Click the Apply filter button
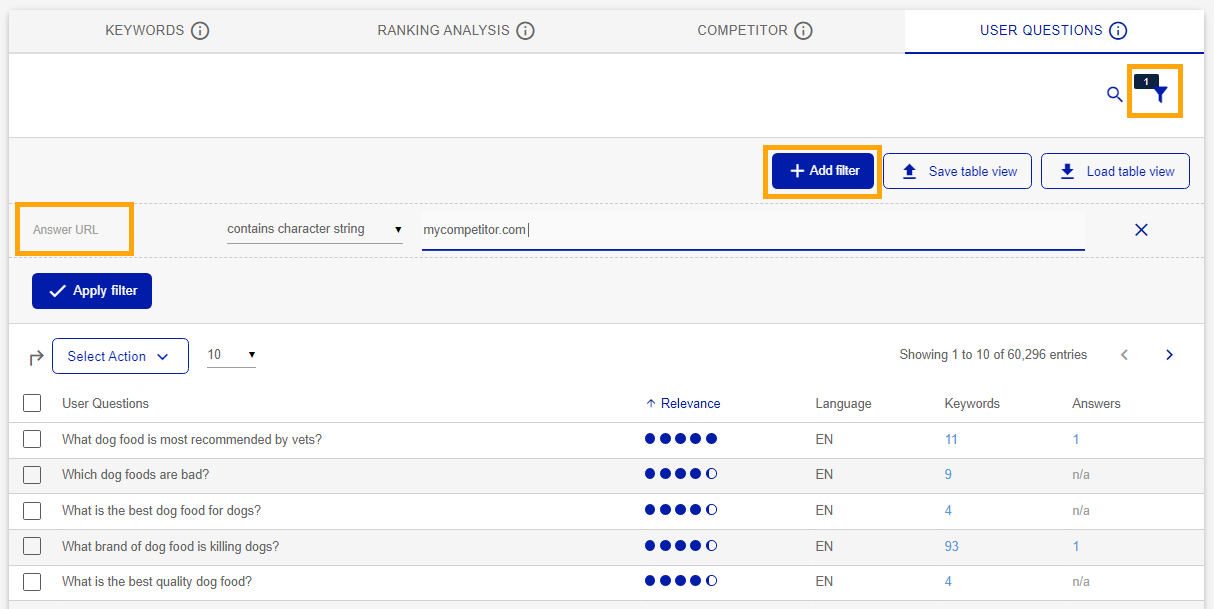Viewport: 1214px width, 609px height. click(x=92, y=291)
